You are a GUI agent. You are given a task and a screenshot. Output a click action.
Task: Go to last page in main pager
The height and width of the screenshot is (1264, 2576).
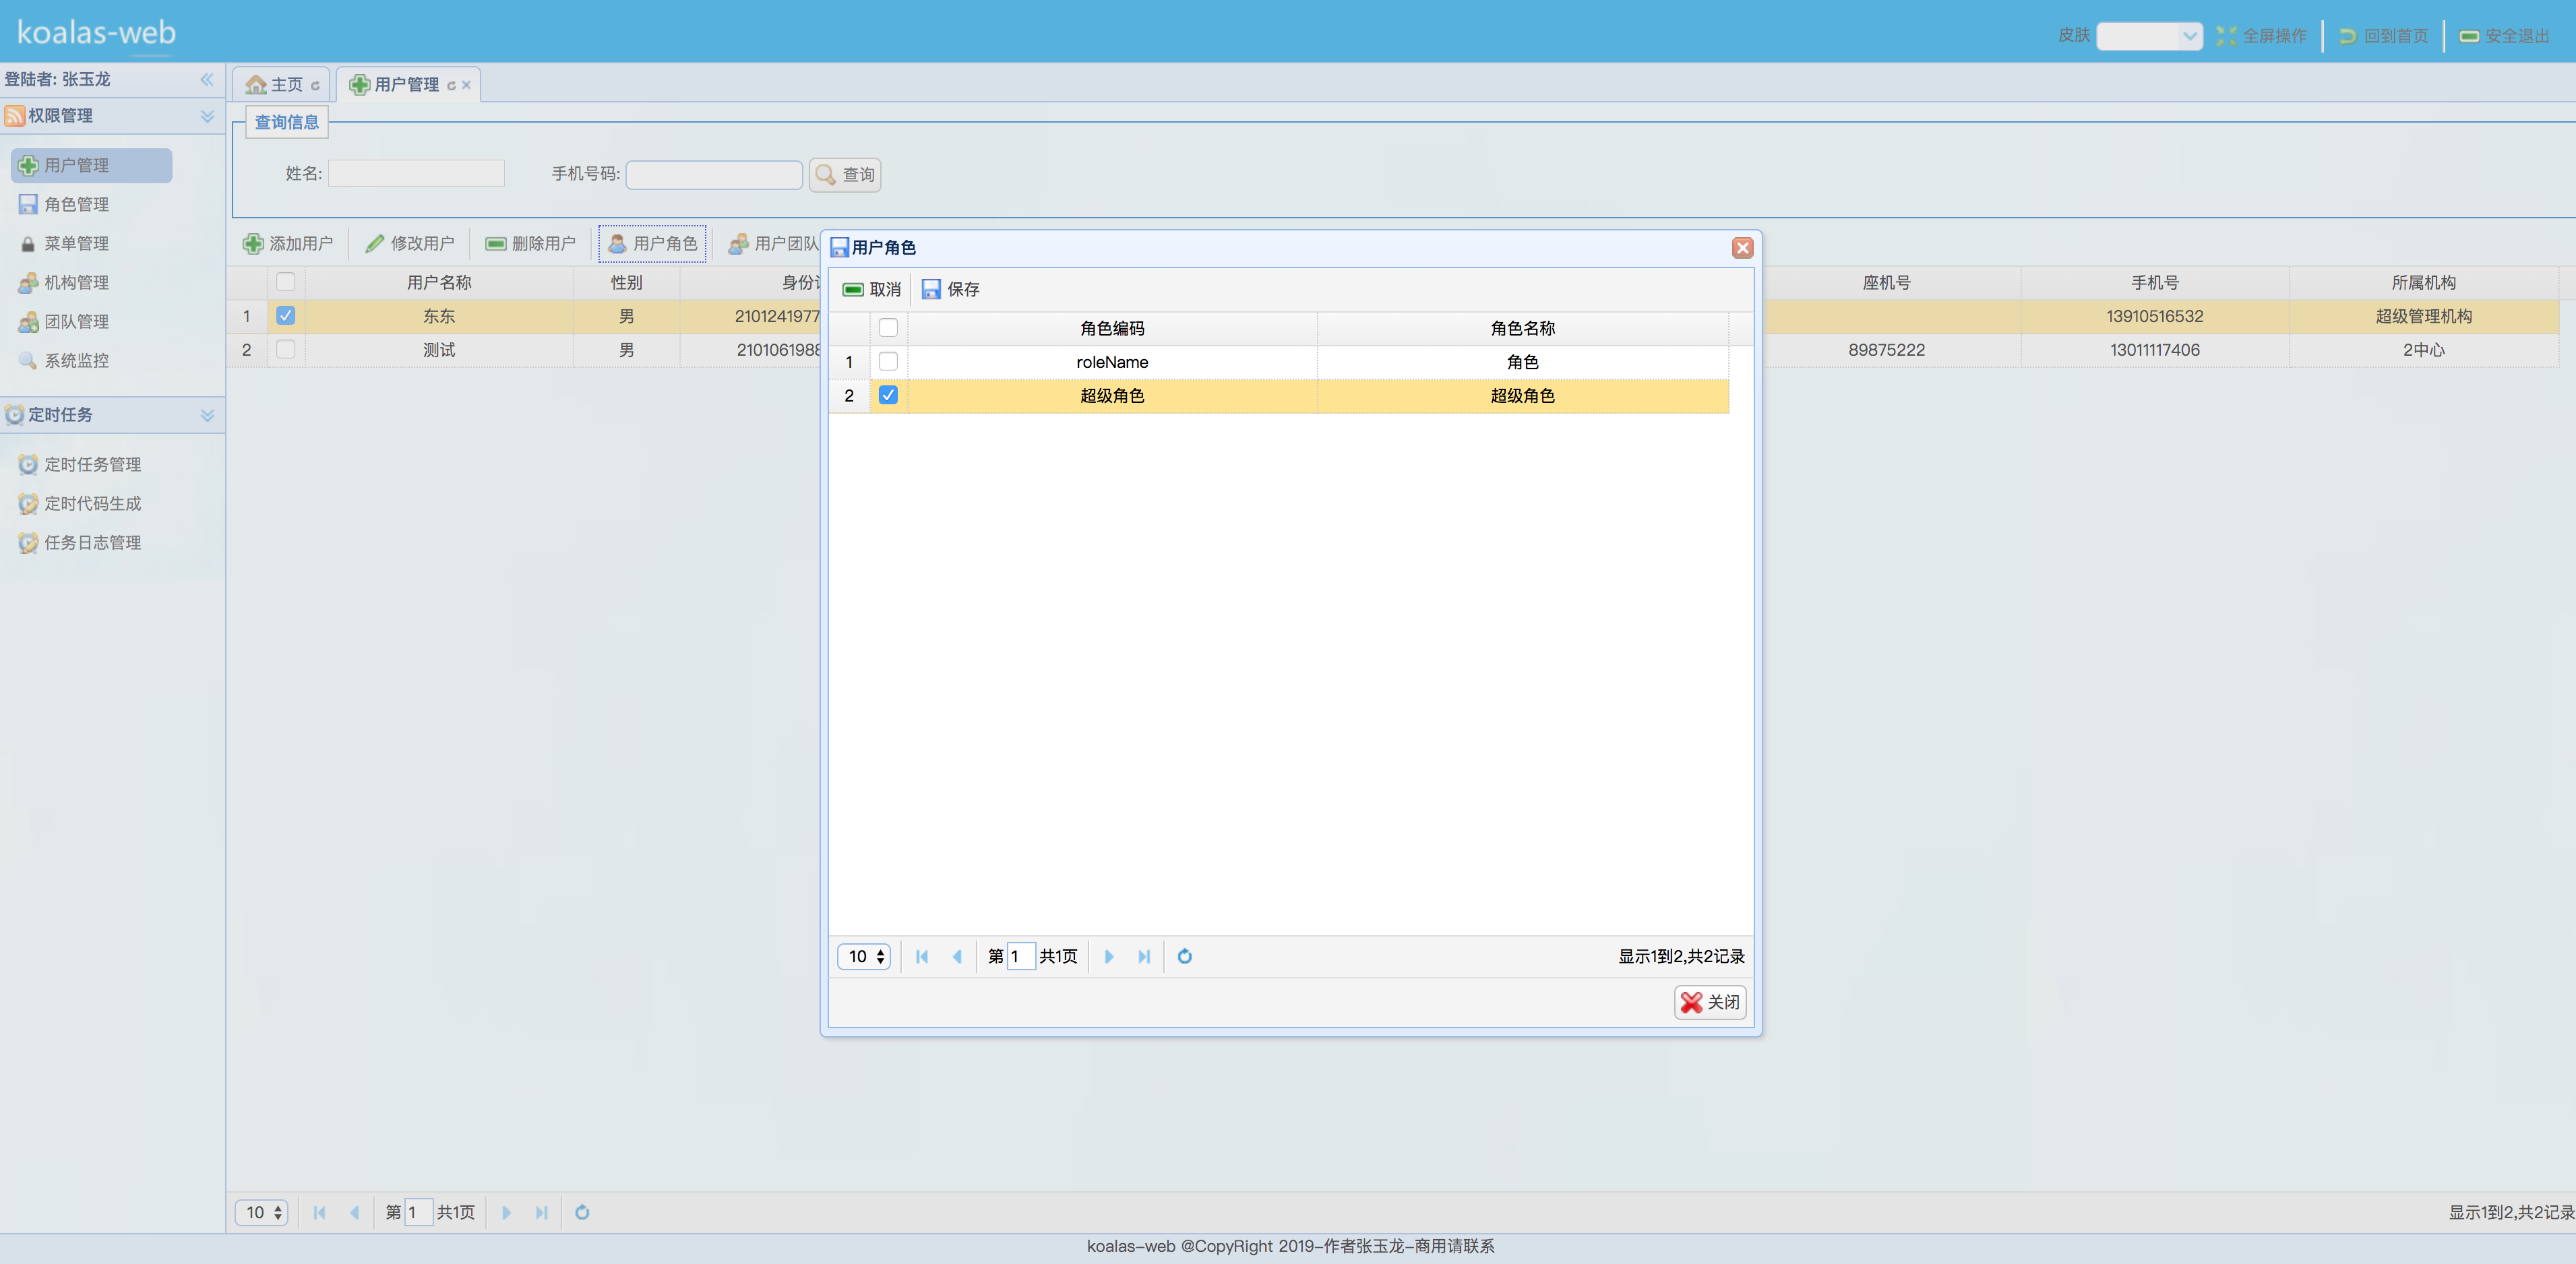(x=542, y=1213)
